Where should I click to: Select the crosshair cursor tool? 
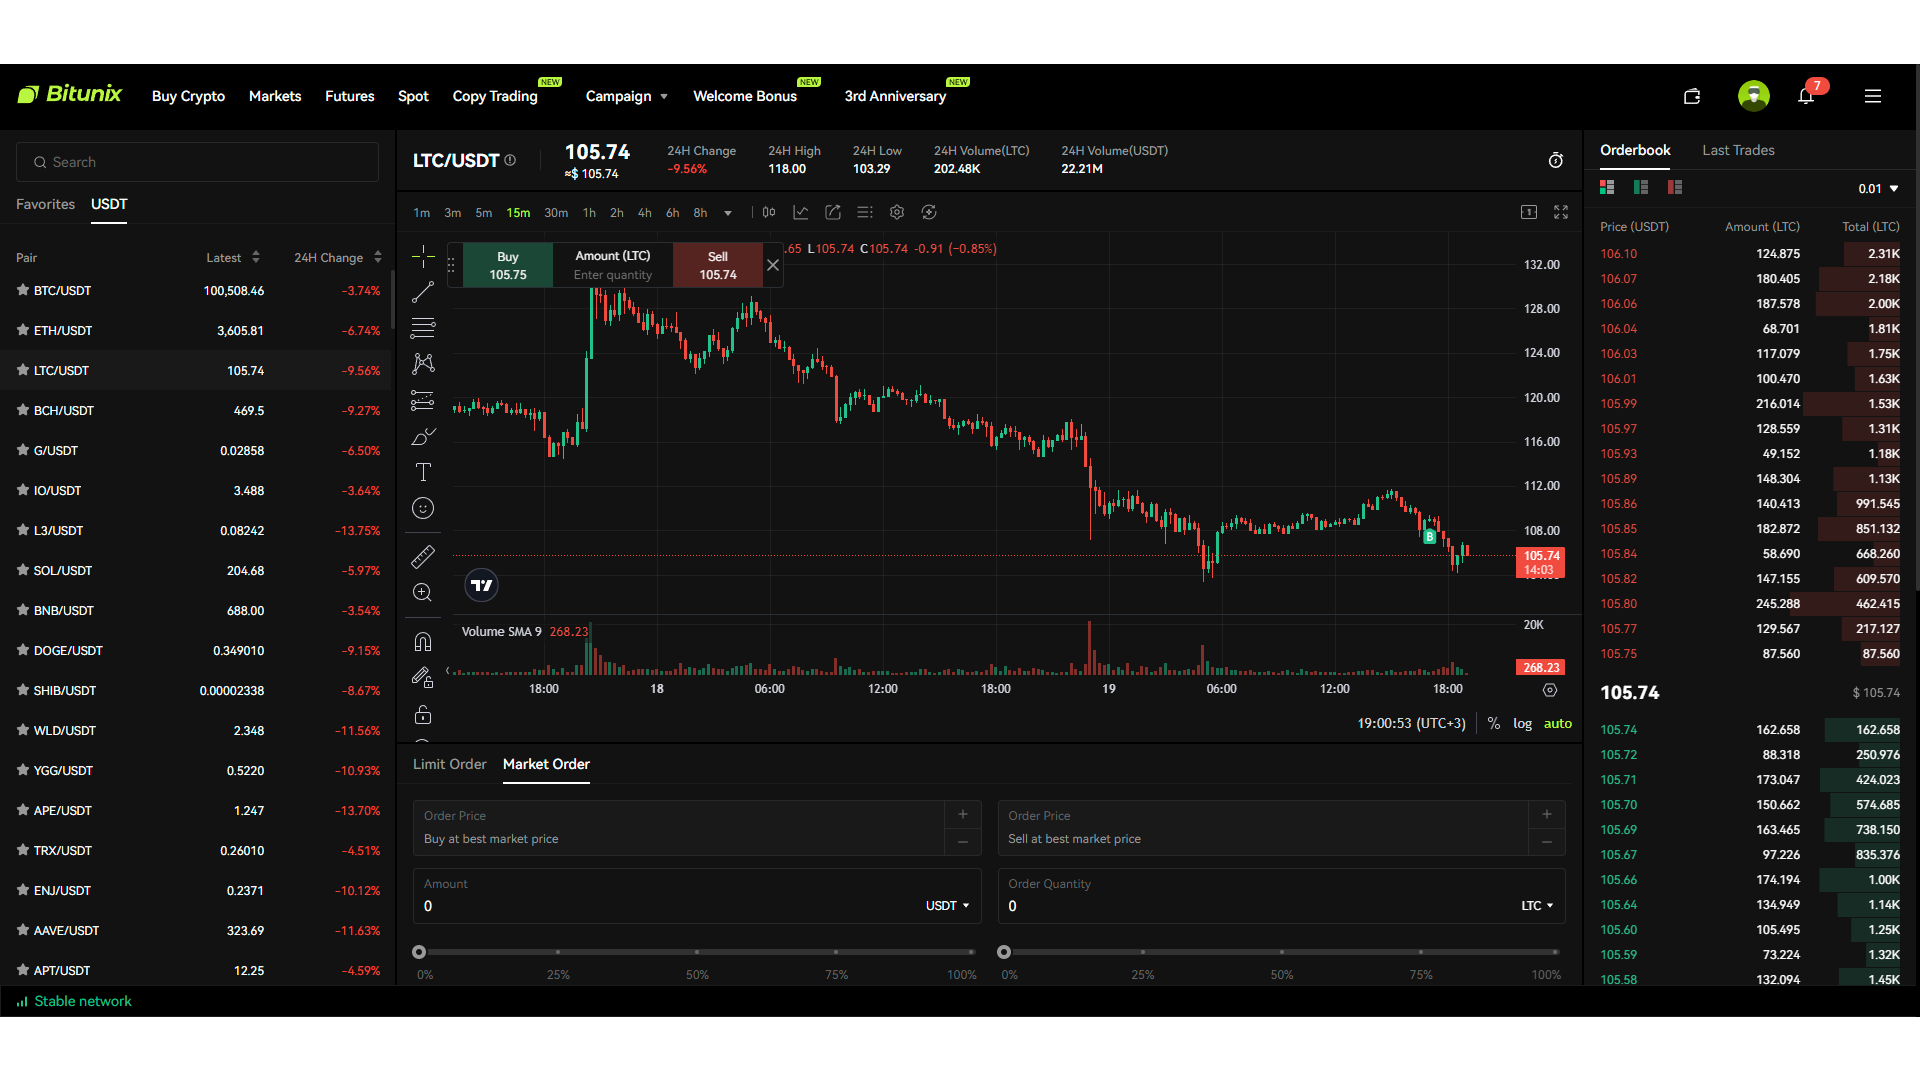(423, 257)
